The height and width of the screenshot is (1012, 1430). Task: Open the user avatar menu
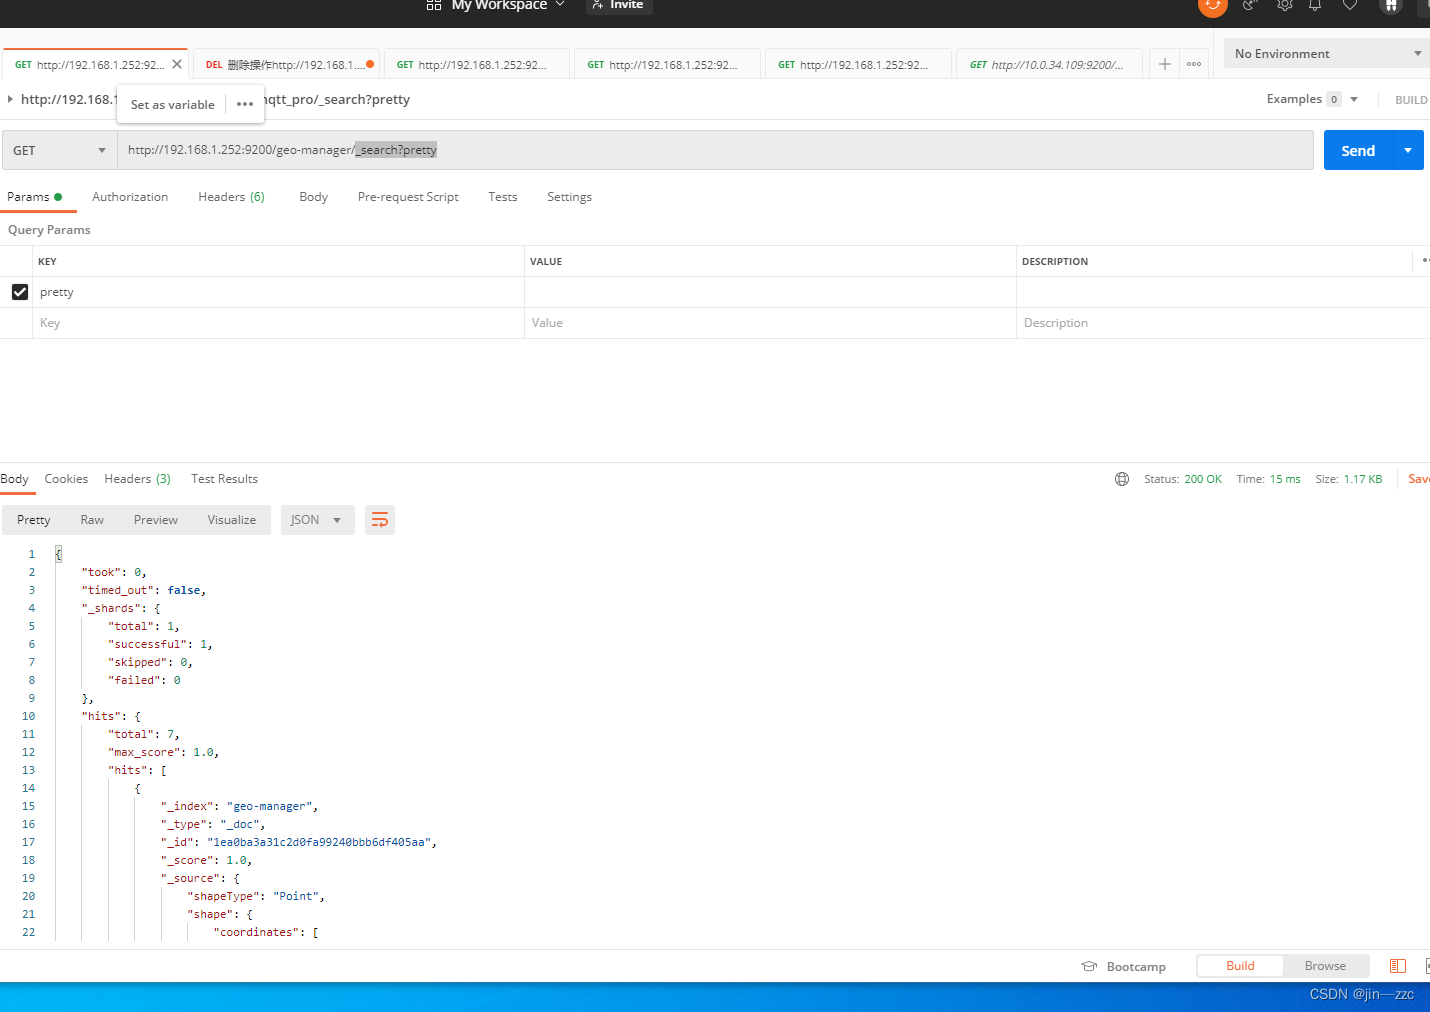[1391, 5]
